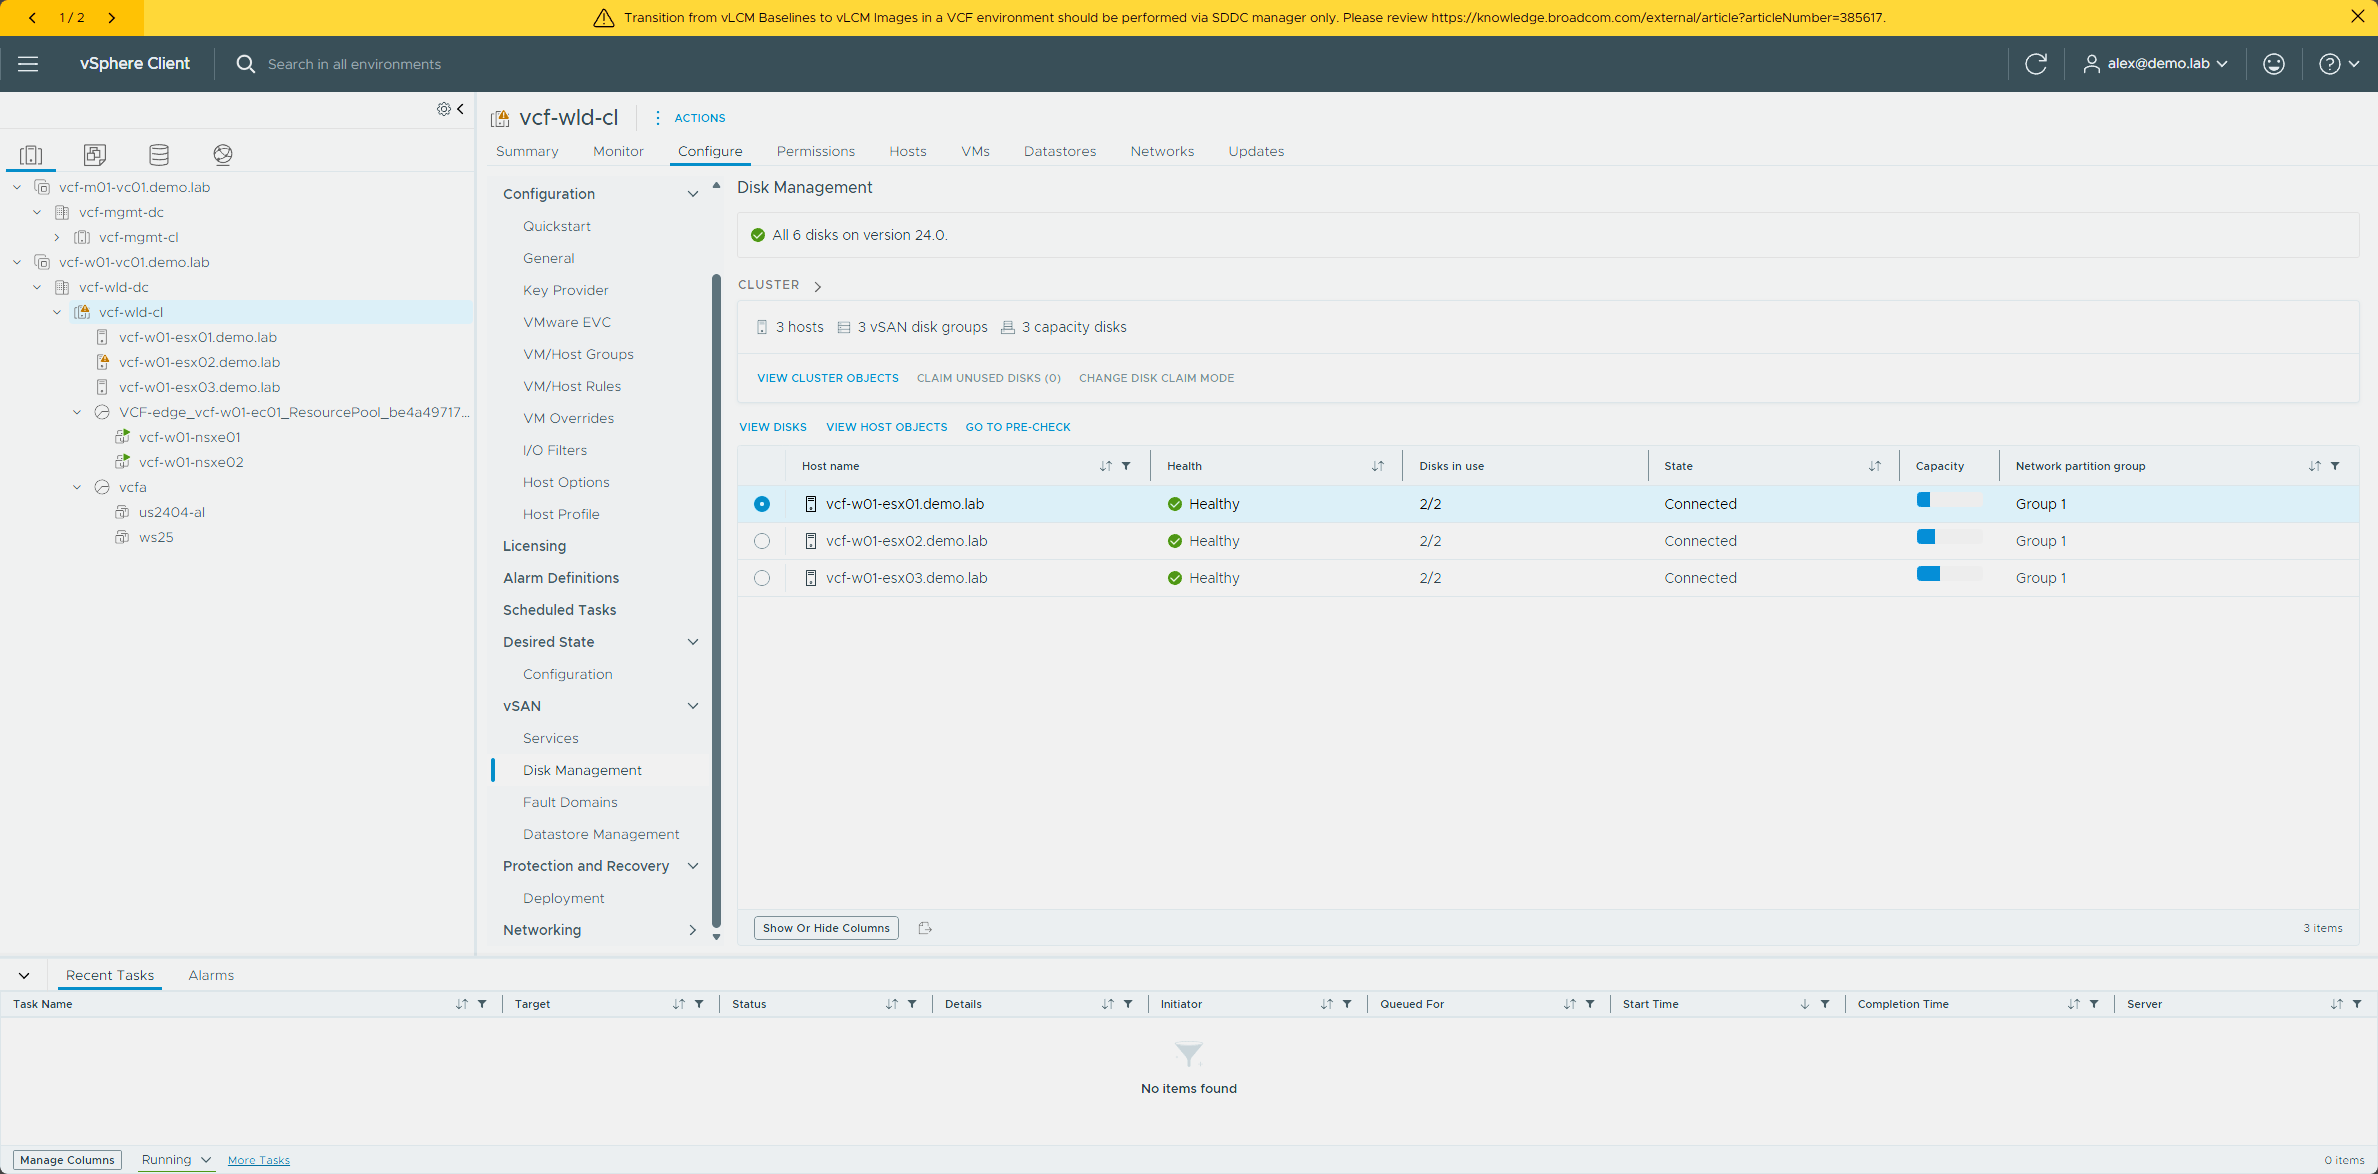
Task: Click GO TO PRE-CHECK link
Action: point(1018,427)
